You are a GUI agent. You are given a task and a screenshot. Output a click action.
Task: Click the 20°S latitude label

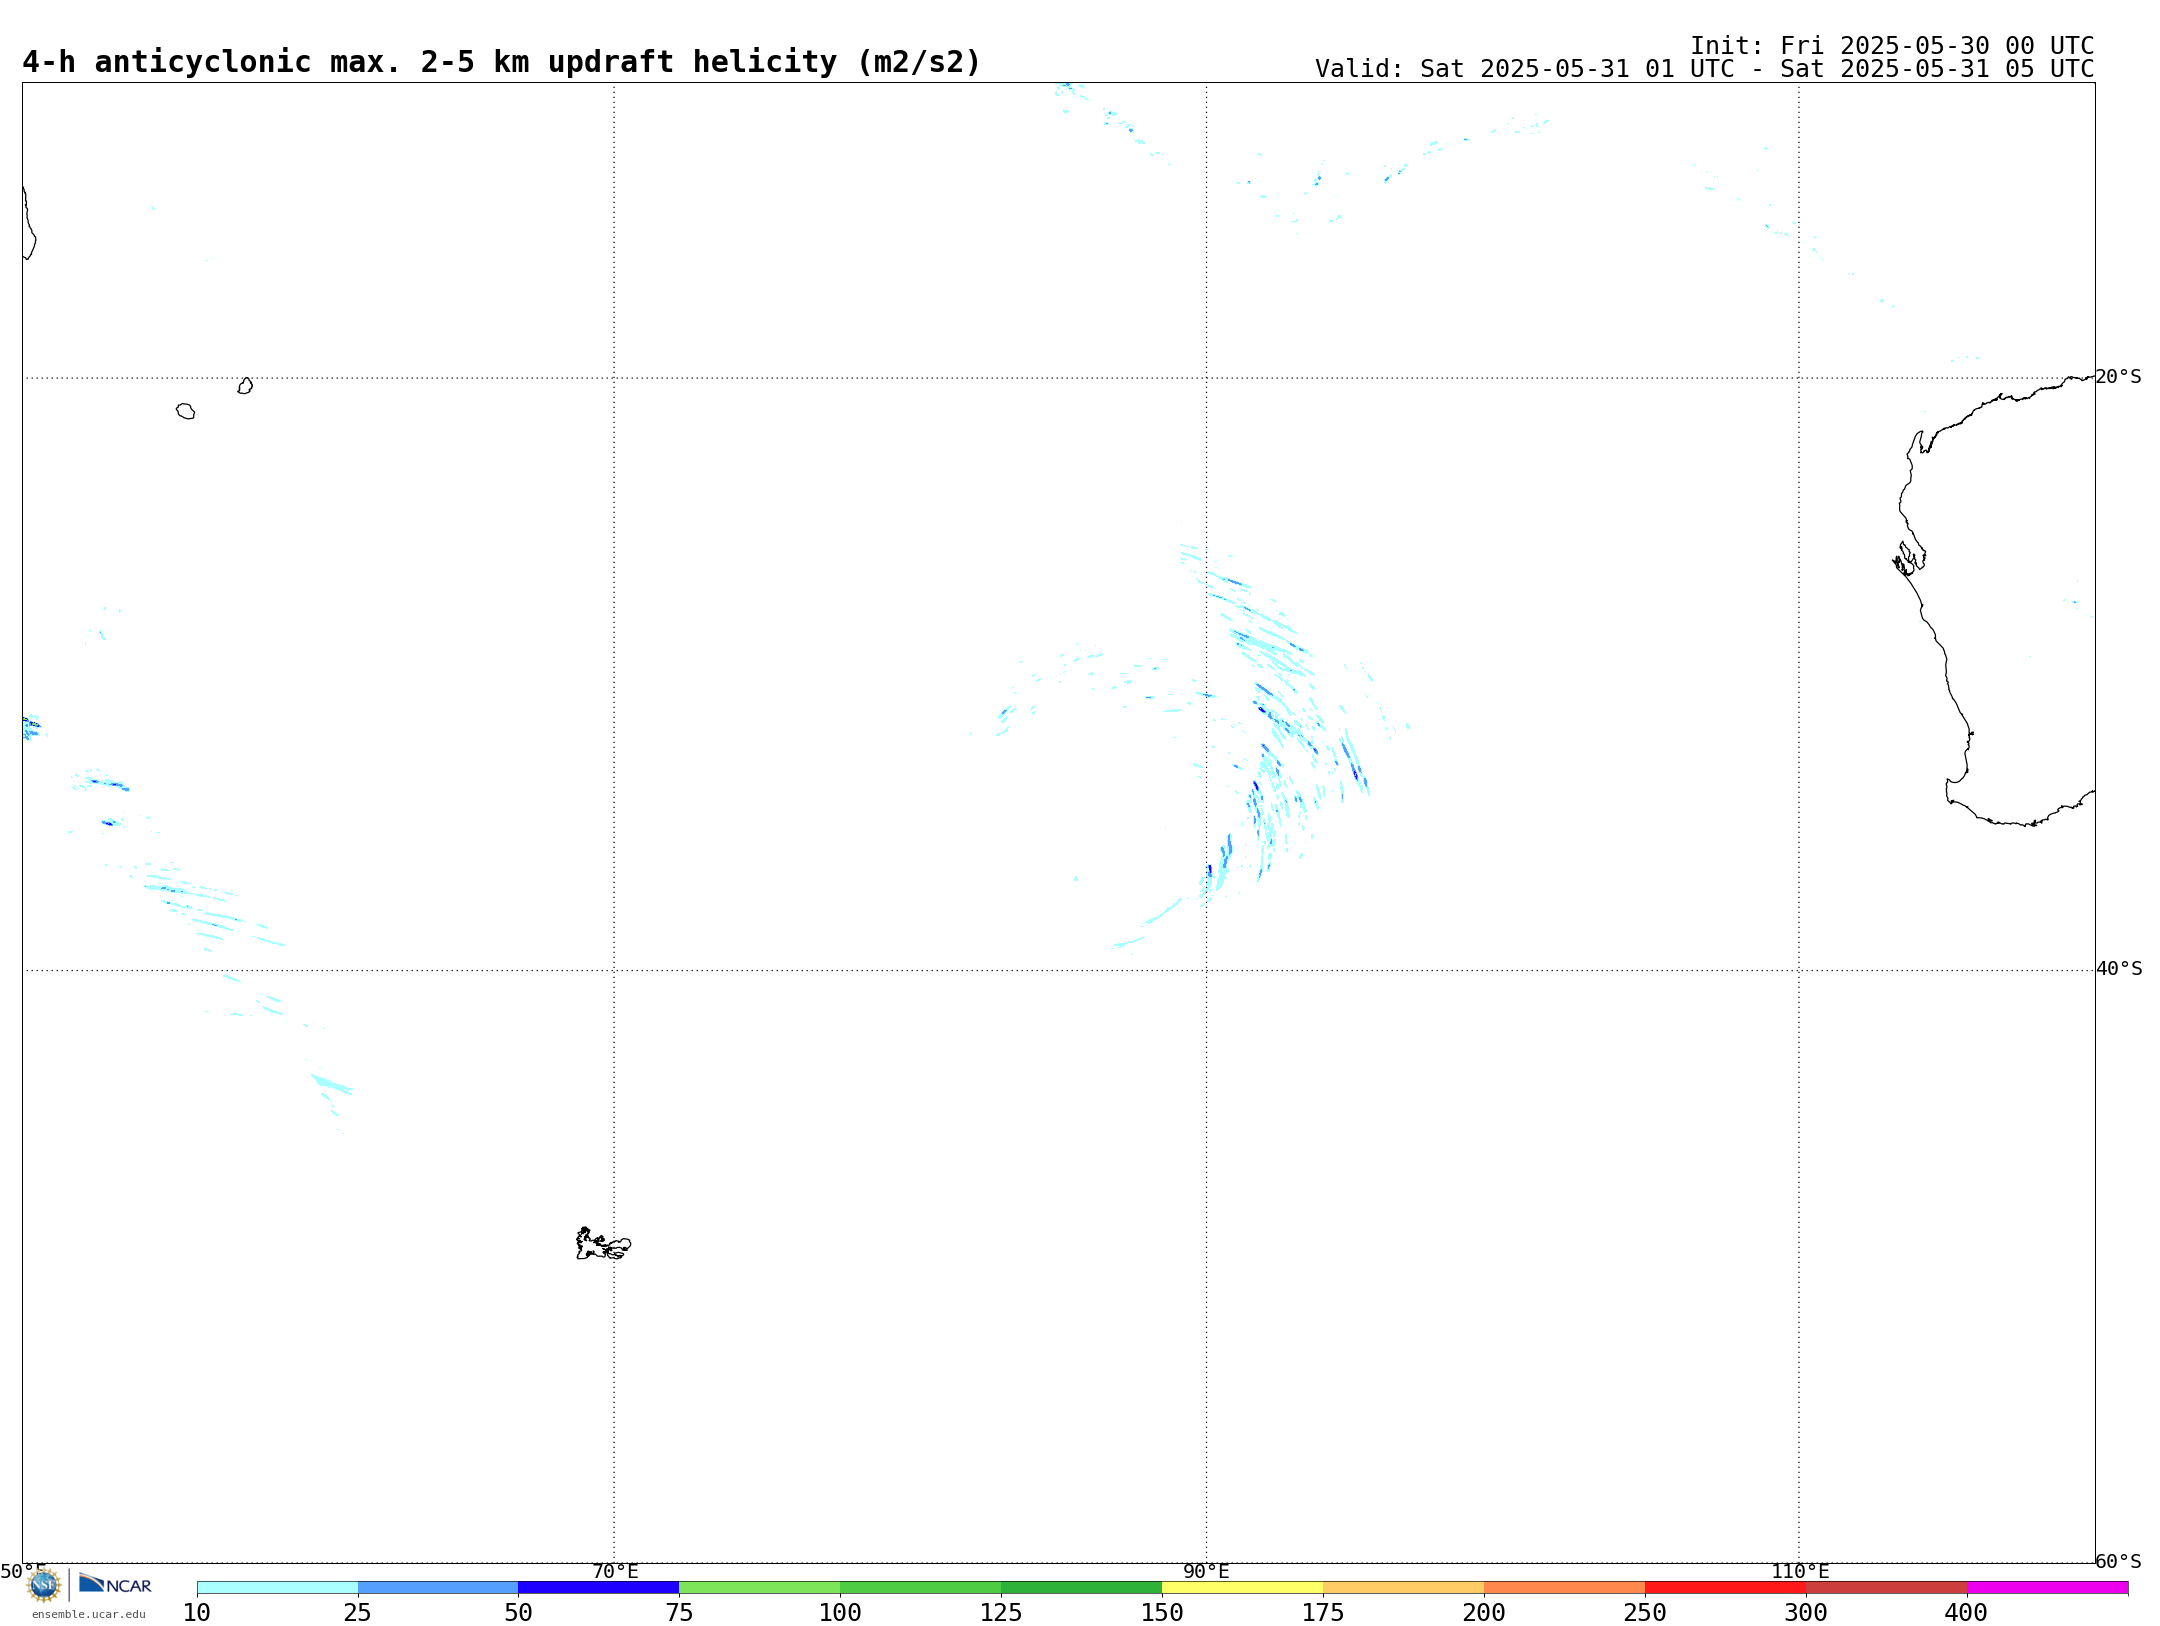[x=2119, y=377]
